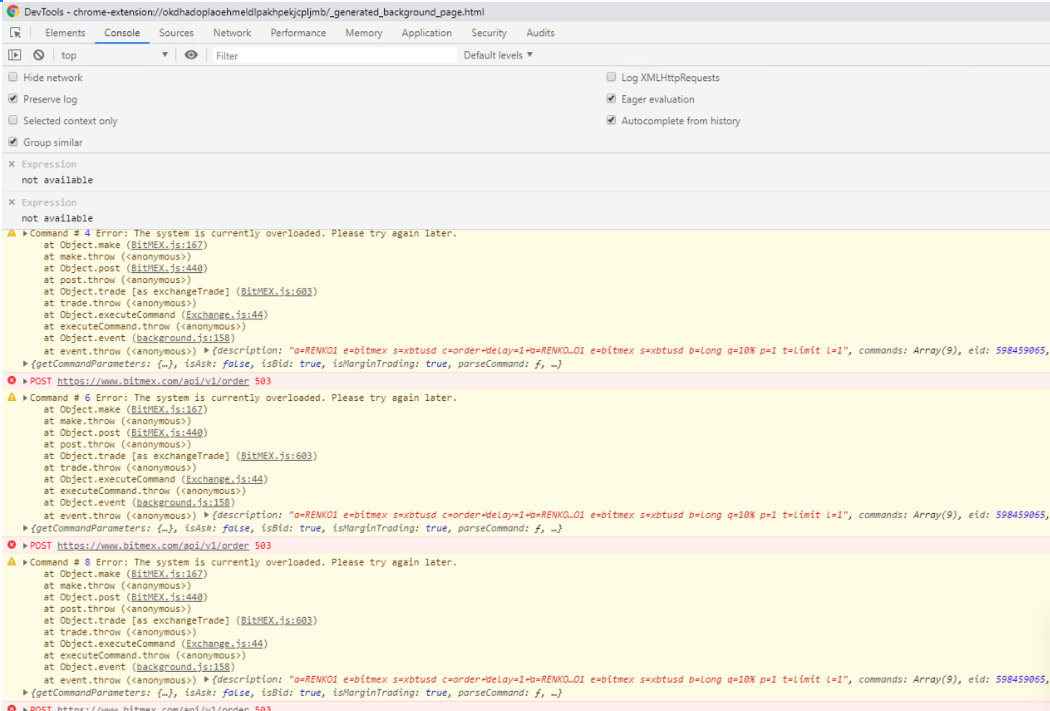
Task: Open BitMEX.js:167 link in Command 4 stack
Action: coord(168,245)
